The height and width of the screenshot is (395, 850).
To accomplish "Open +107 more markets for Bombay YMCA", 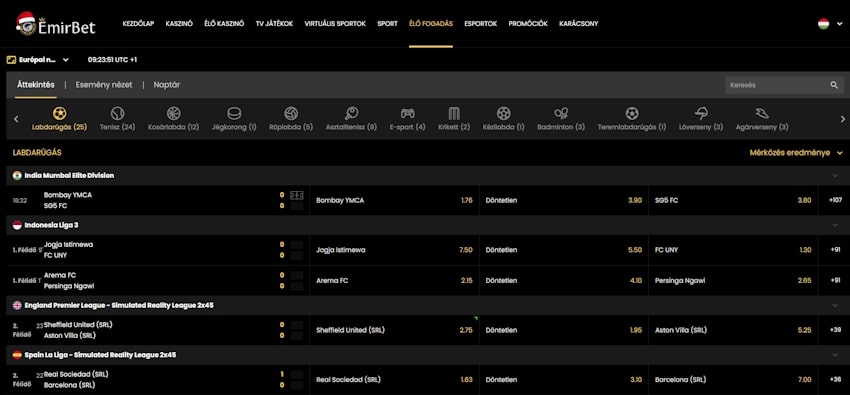I will coord(835,200).
